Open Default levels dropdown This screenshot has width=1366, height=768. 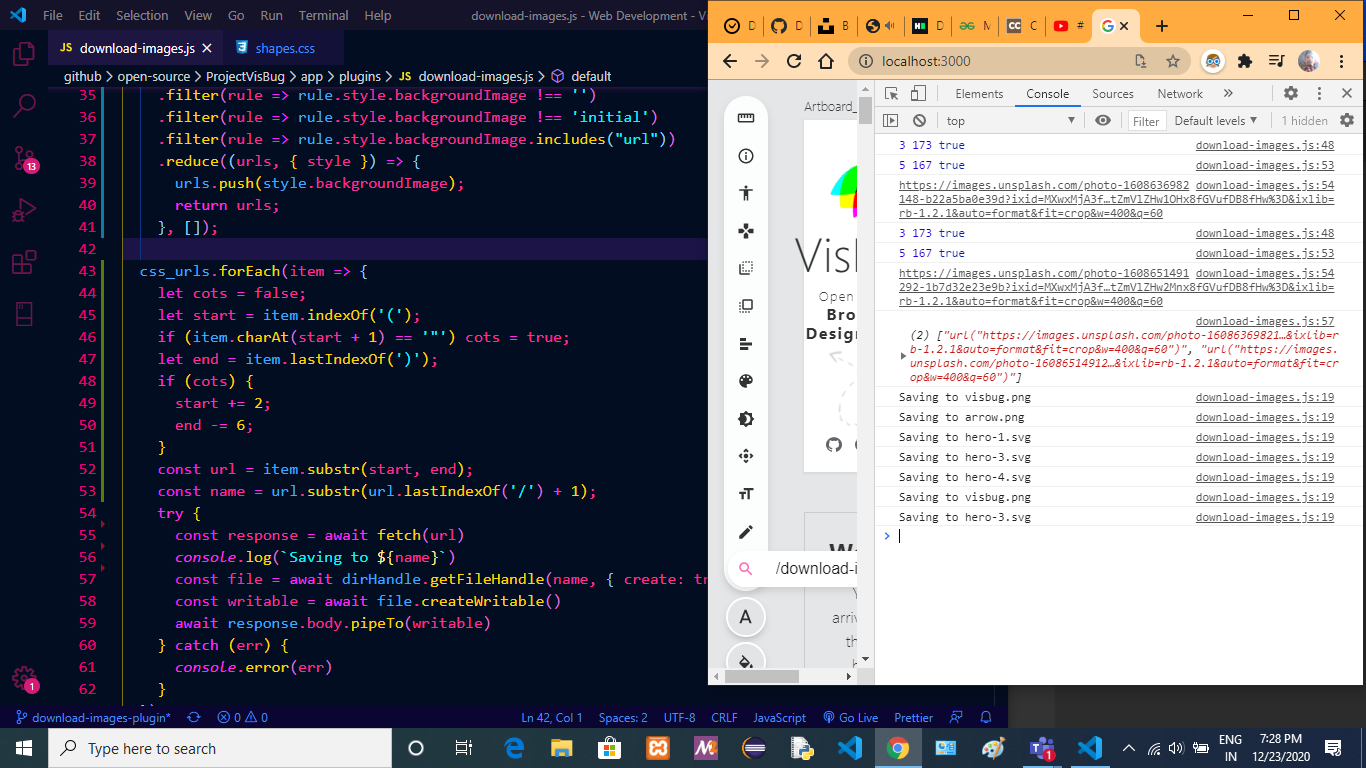(x=1217, y=120)
